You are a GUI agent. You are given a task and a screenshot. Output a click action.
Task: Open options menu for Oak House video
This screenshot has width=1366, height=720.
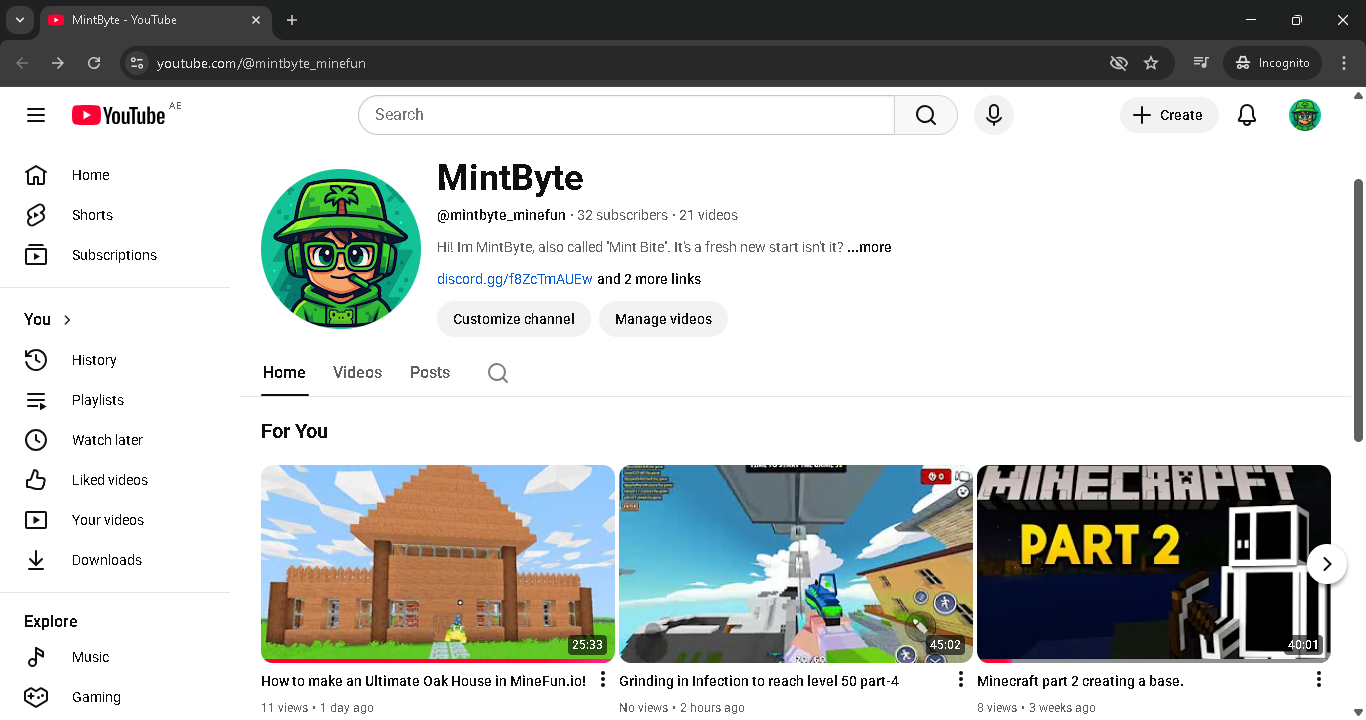603,680
